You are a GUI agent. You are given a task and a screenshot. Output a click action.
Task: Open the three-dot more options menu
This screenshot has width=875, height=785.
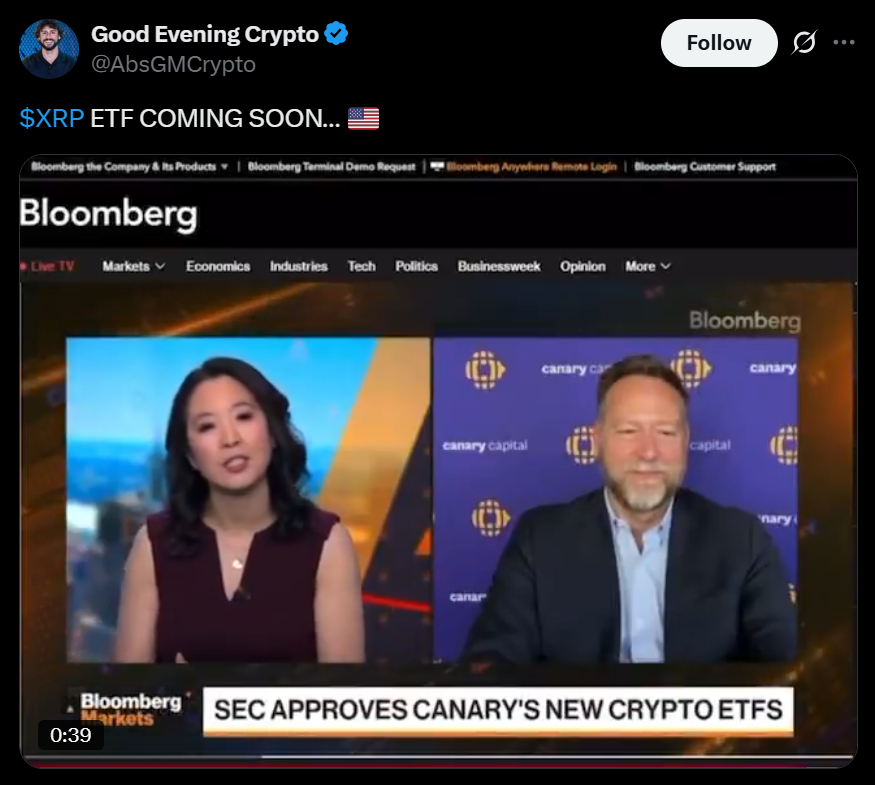(844, 42)
